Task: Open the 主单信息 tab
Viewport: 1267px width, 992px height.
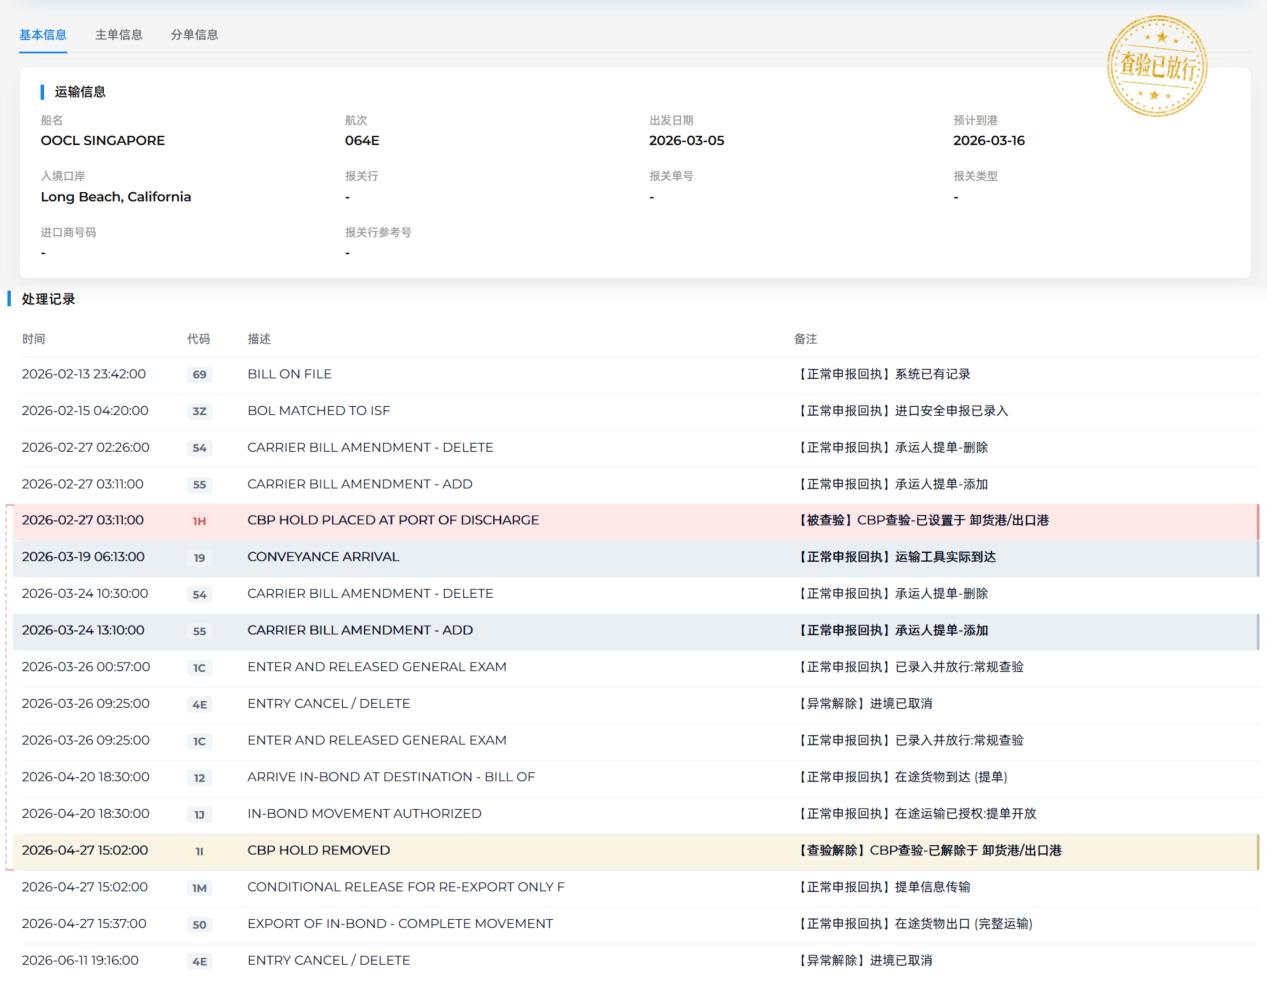Action: click(118, 35)
